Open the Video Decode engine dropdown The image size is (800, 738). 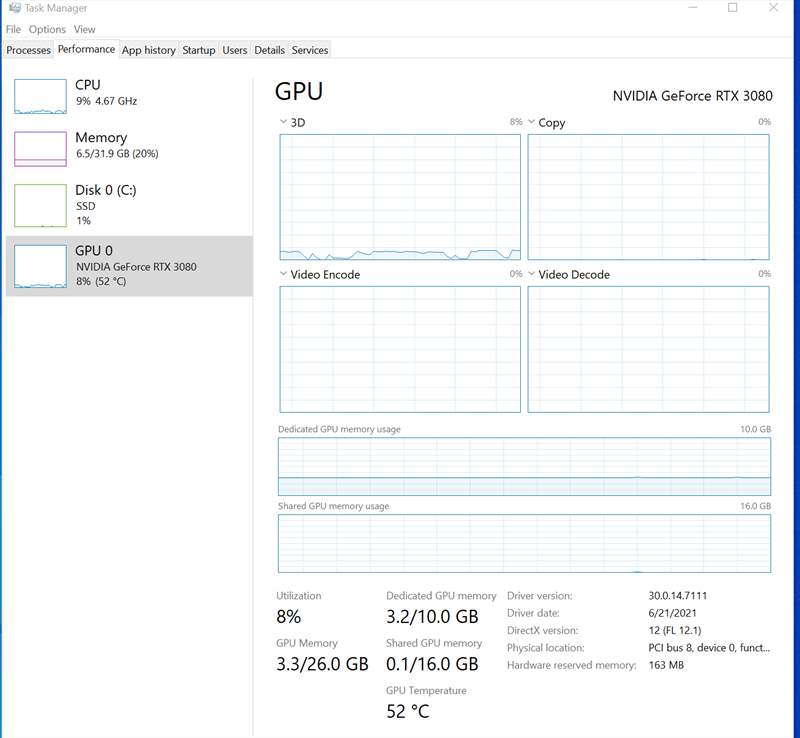(531, 274)
